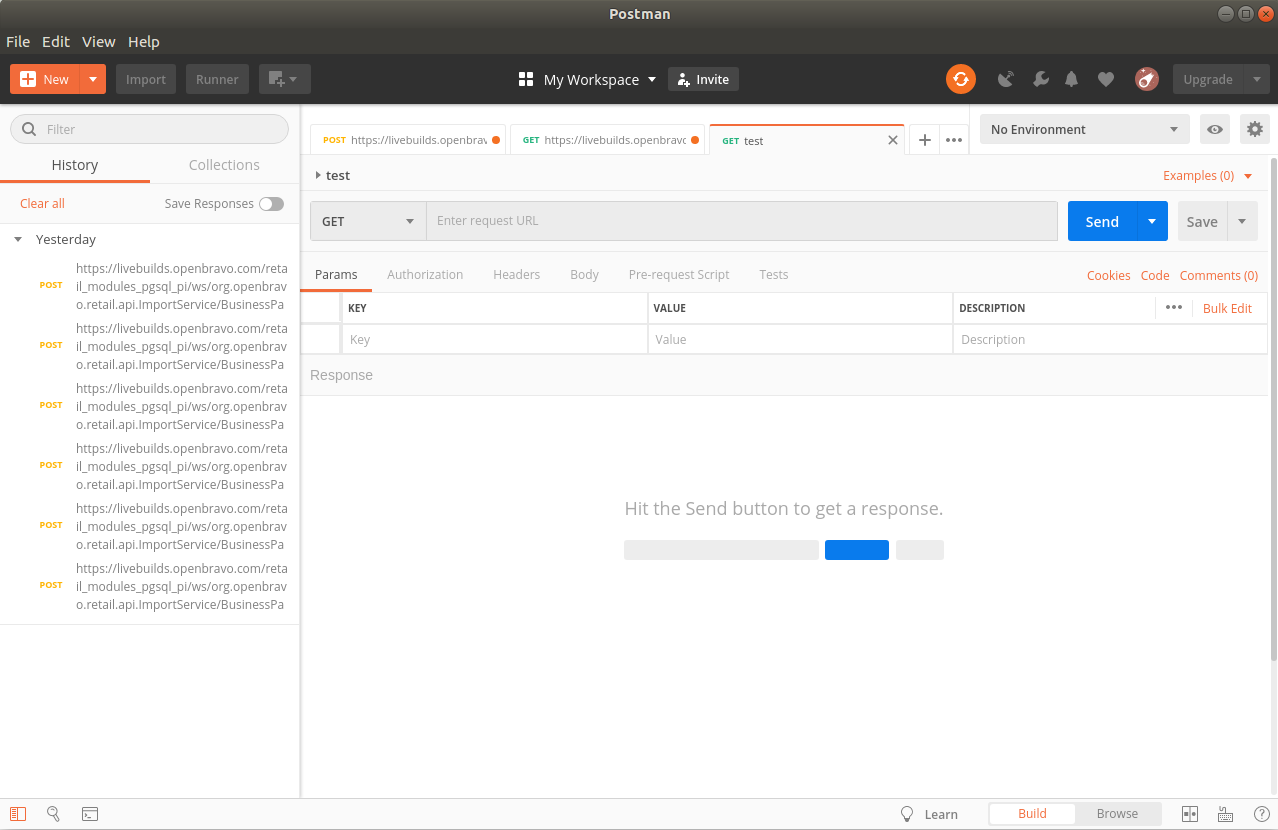Screen dimensions: 1278x830
Task: Open the satellite interceptor capture icon
Action: (1006, 79)
